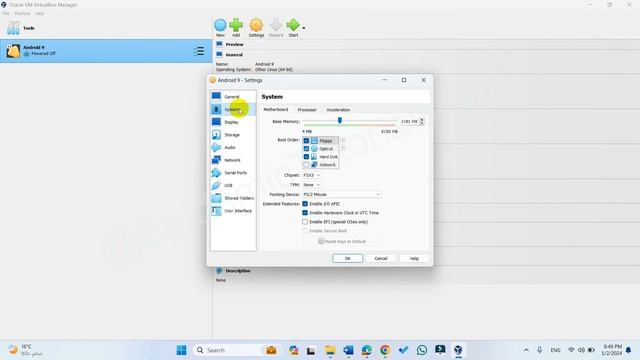The width and height of the screenshot is (640, 360).
Task: Click the Start VM green arrow
Action: pos(293,28)
